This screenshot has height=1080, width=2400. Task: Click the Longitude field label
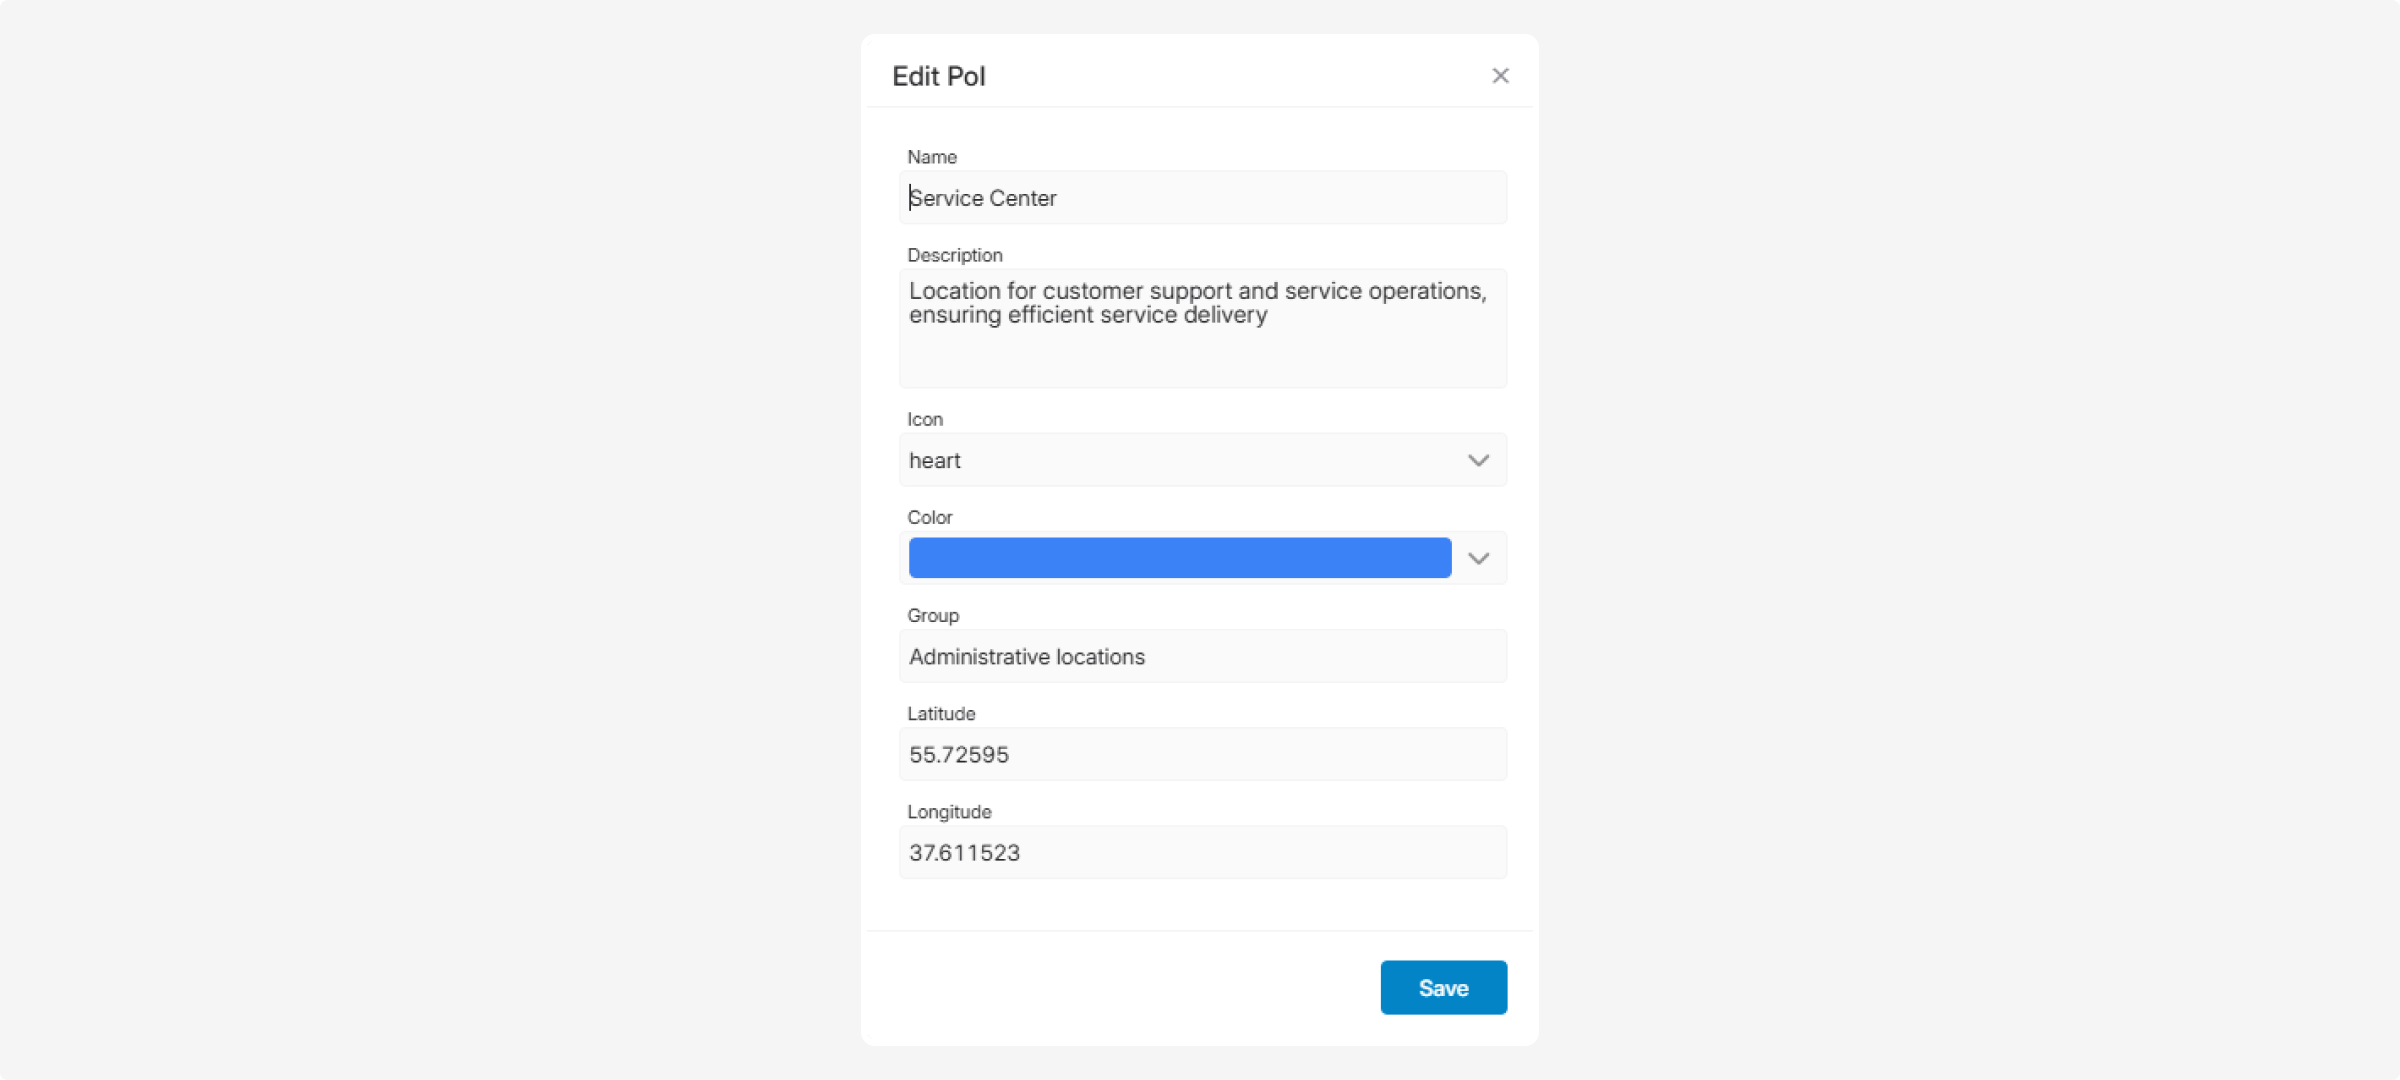pyautogui.click(x=949, y=811)
